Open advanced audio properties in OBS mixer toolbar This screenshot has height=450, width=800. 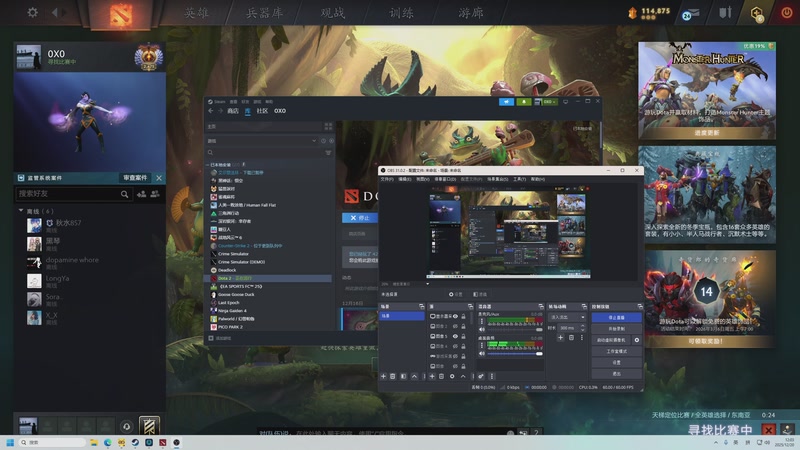pos(480,376)
